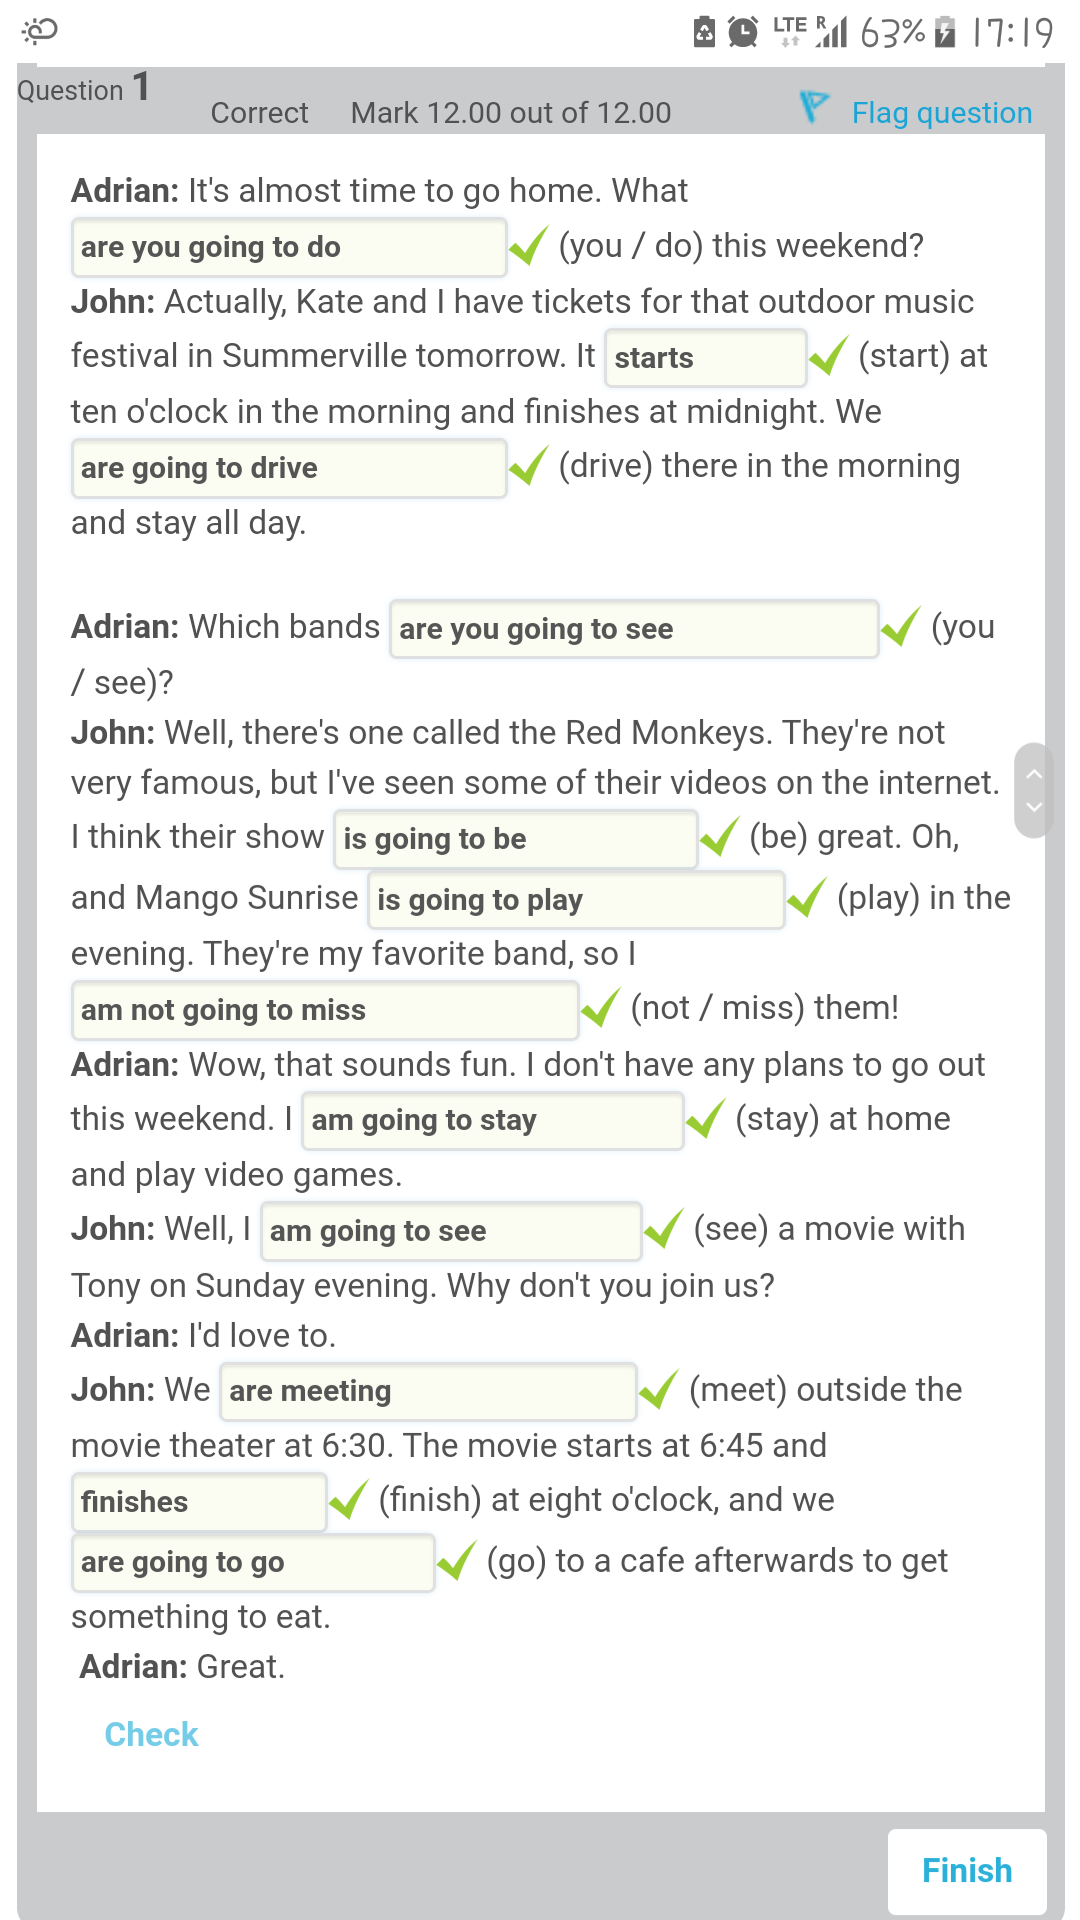
Task: Select the 'starts' answer field
Action: pyautogui.click(x=706, y=358)
